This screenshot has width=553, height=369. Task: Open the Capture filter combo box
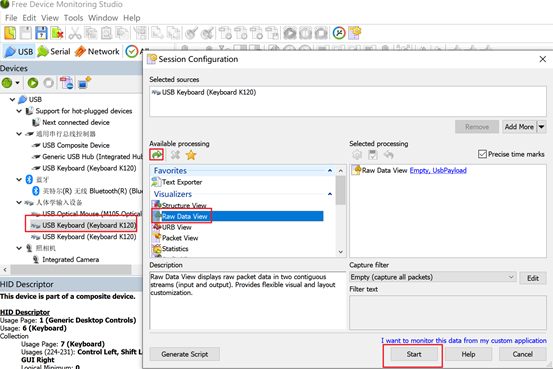tap(433, 277)
